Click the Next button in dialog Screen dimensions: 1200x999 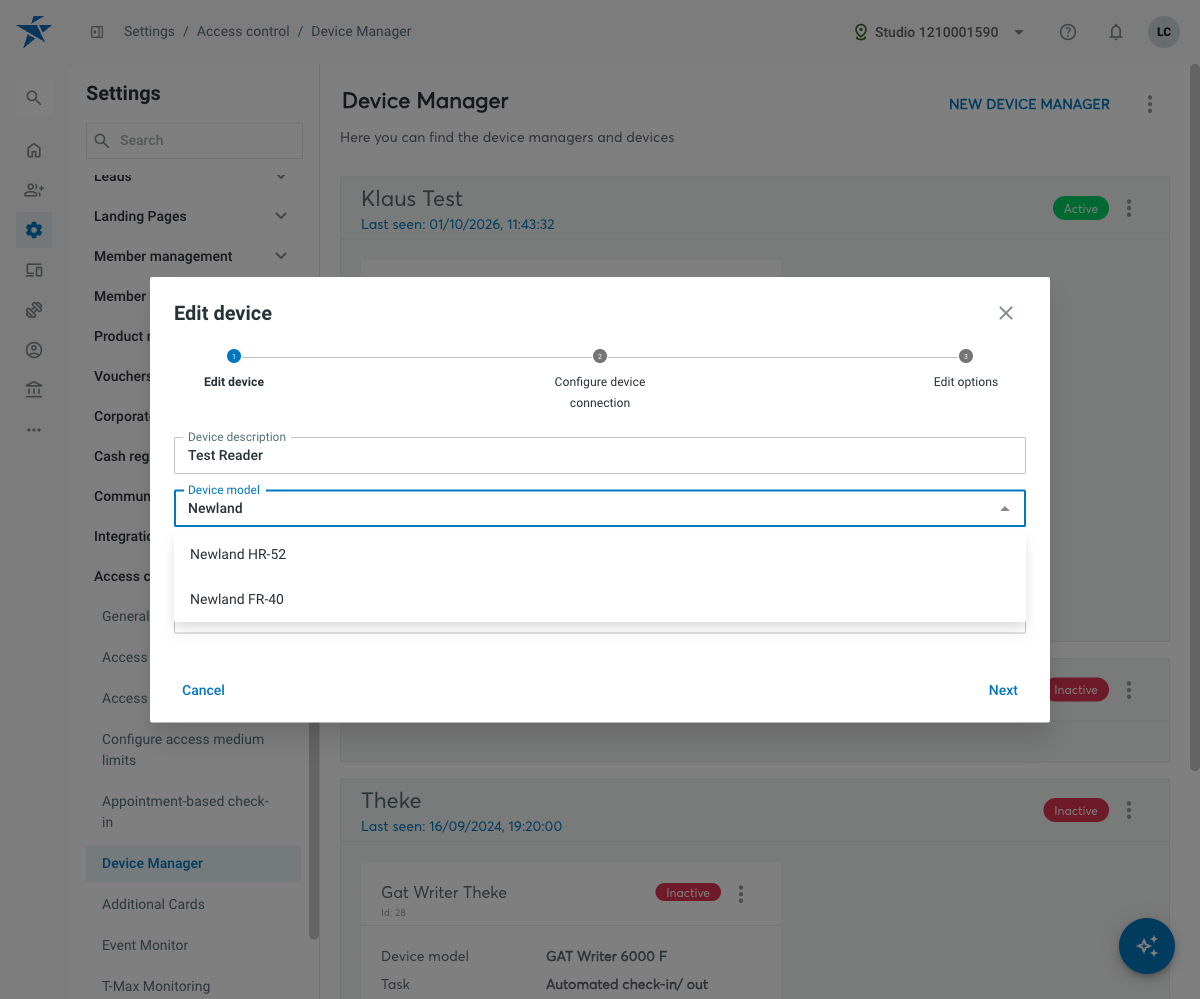tap(1003, 690)
